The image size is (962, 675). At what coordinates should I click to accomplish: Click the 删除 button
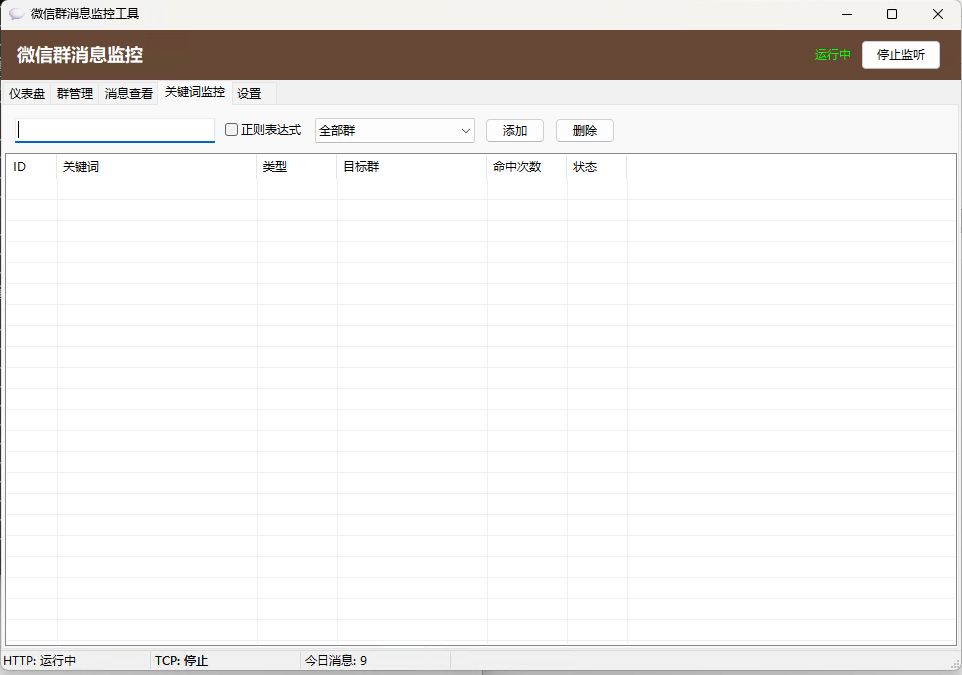click(x=584, y=131)
